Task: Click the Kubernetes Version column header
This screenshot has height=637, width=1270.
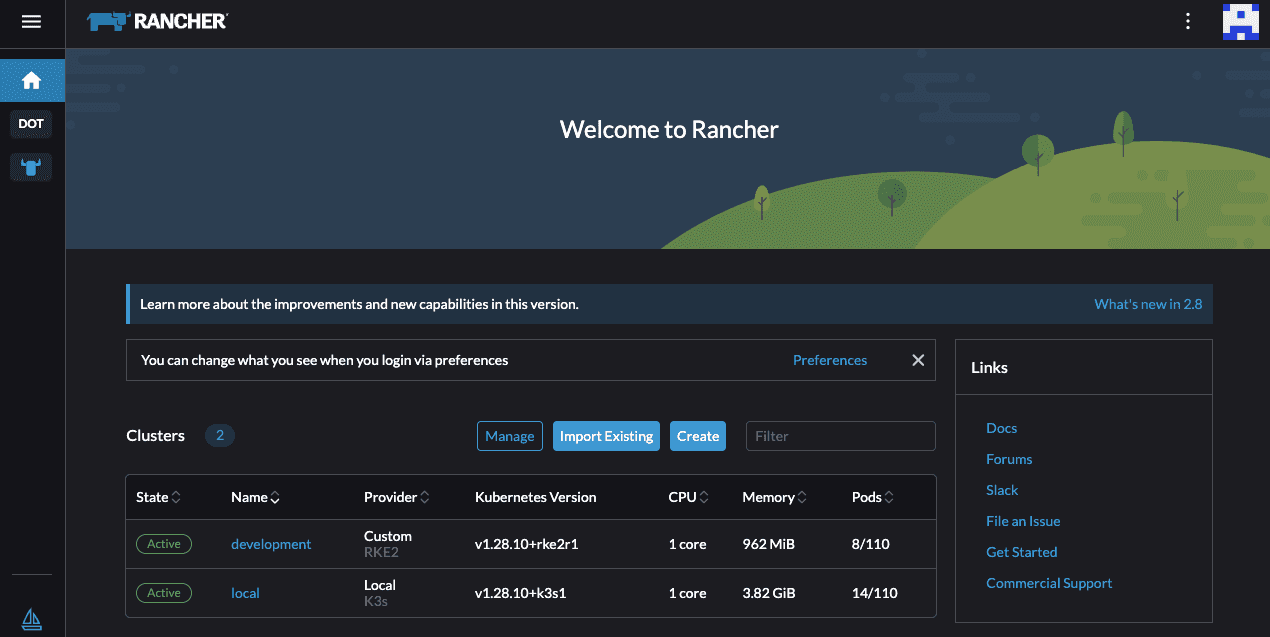Action: (x=535, y=497)
